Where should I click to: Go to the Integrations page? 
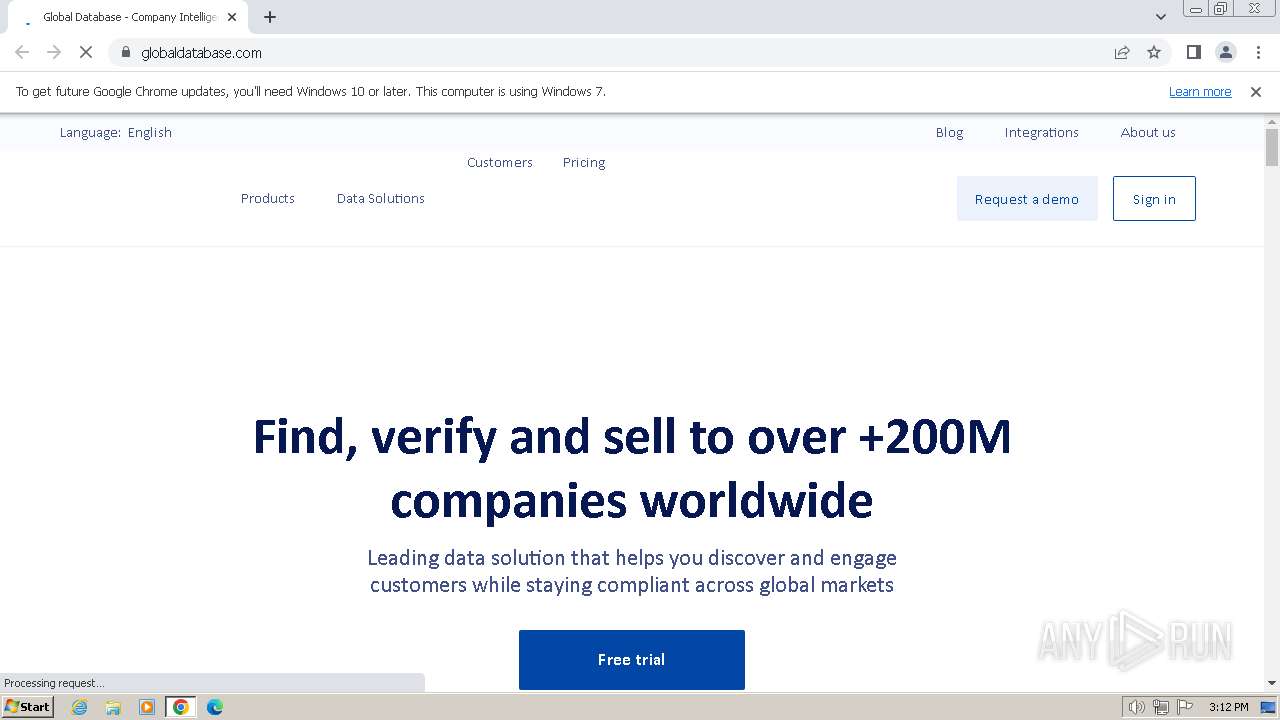click(x=1041, y=132)
